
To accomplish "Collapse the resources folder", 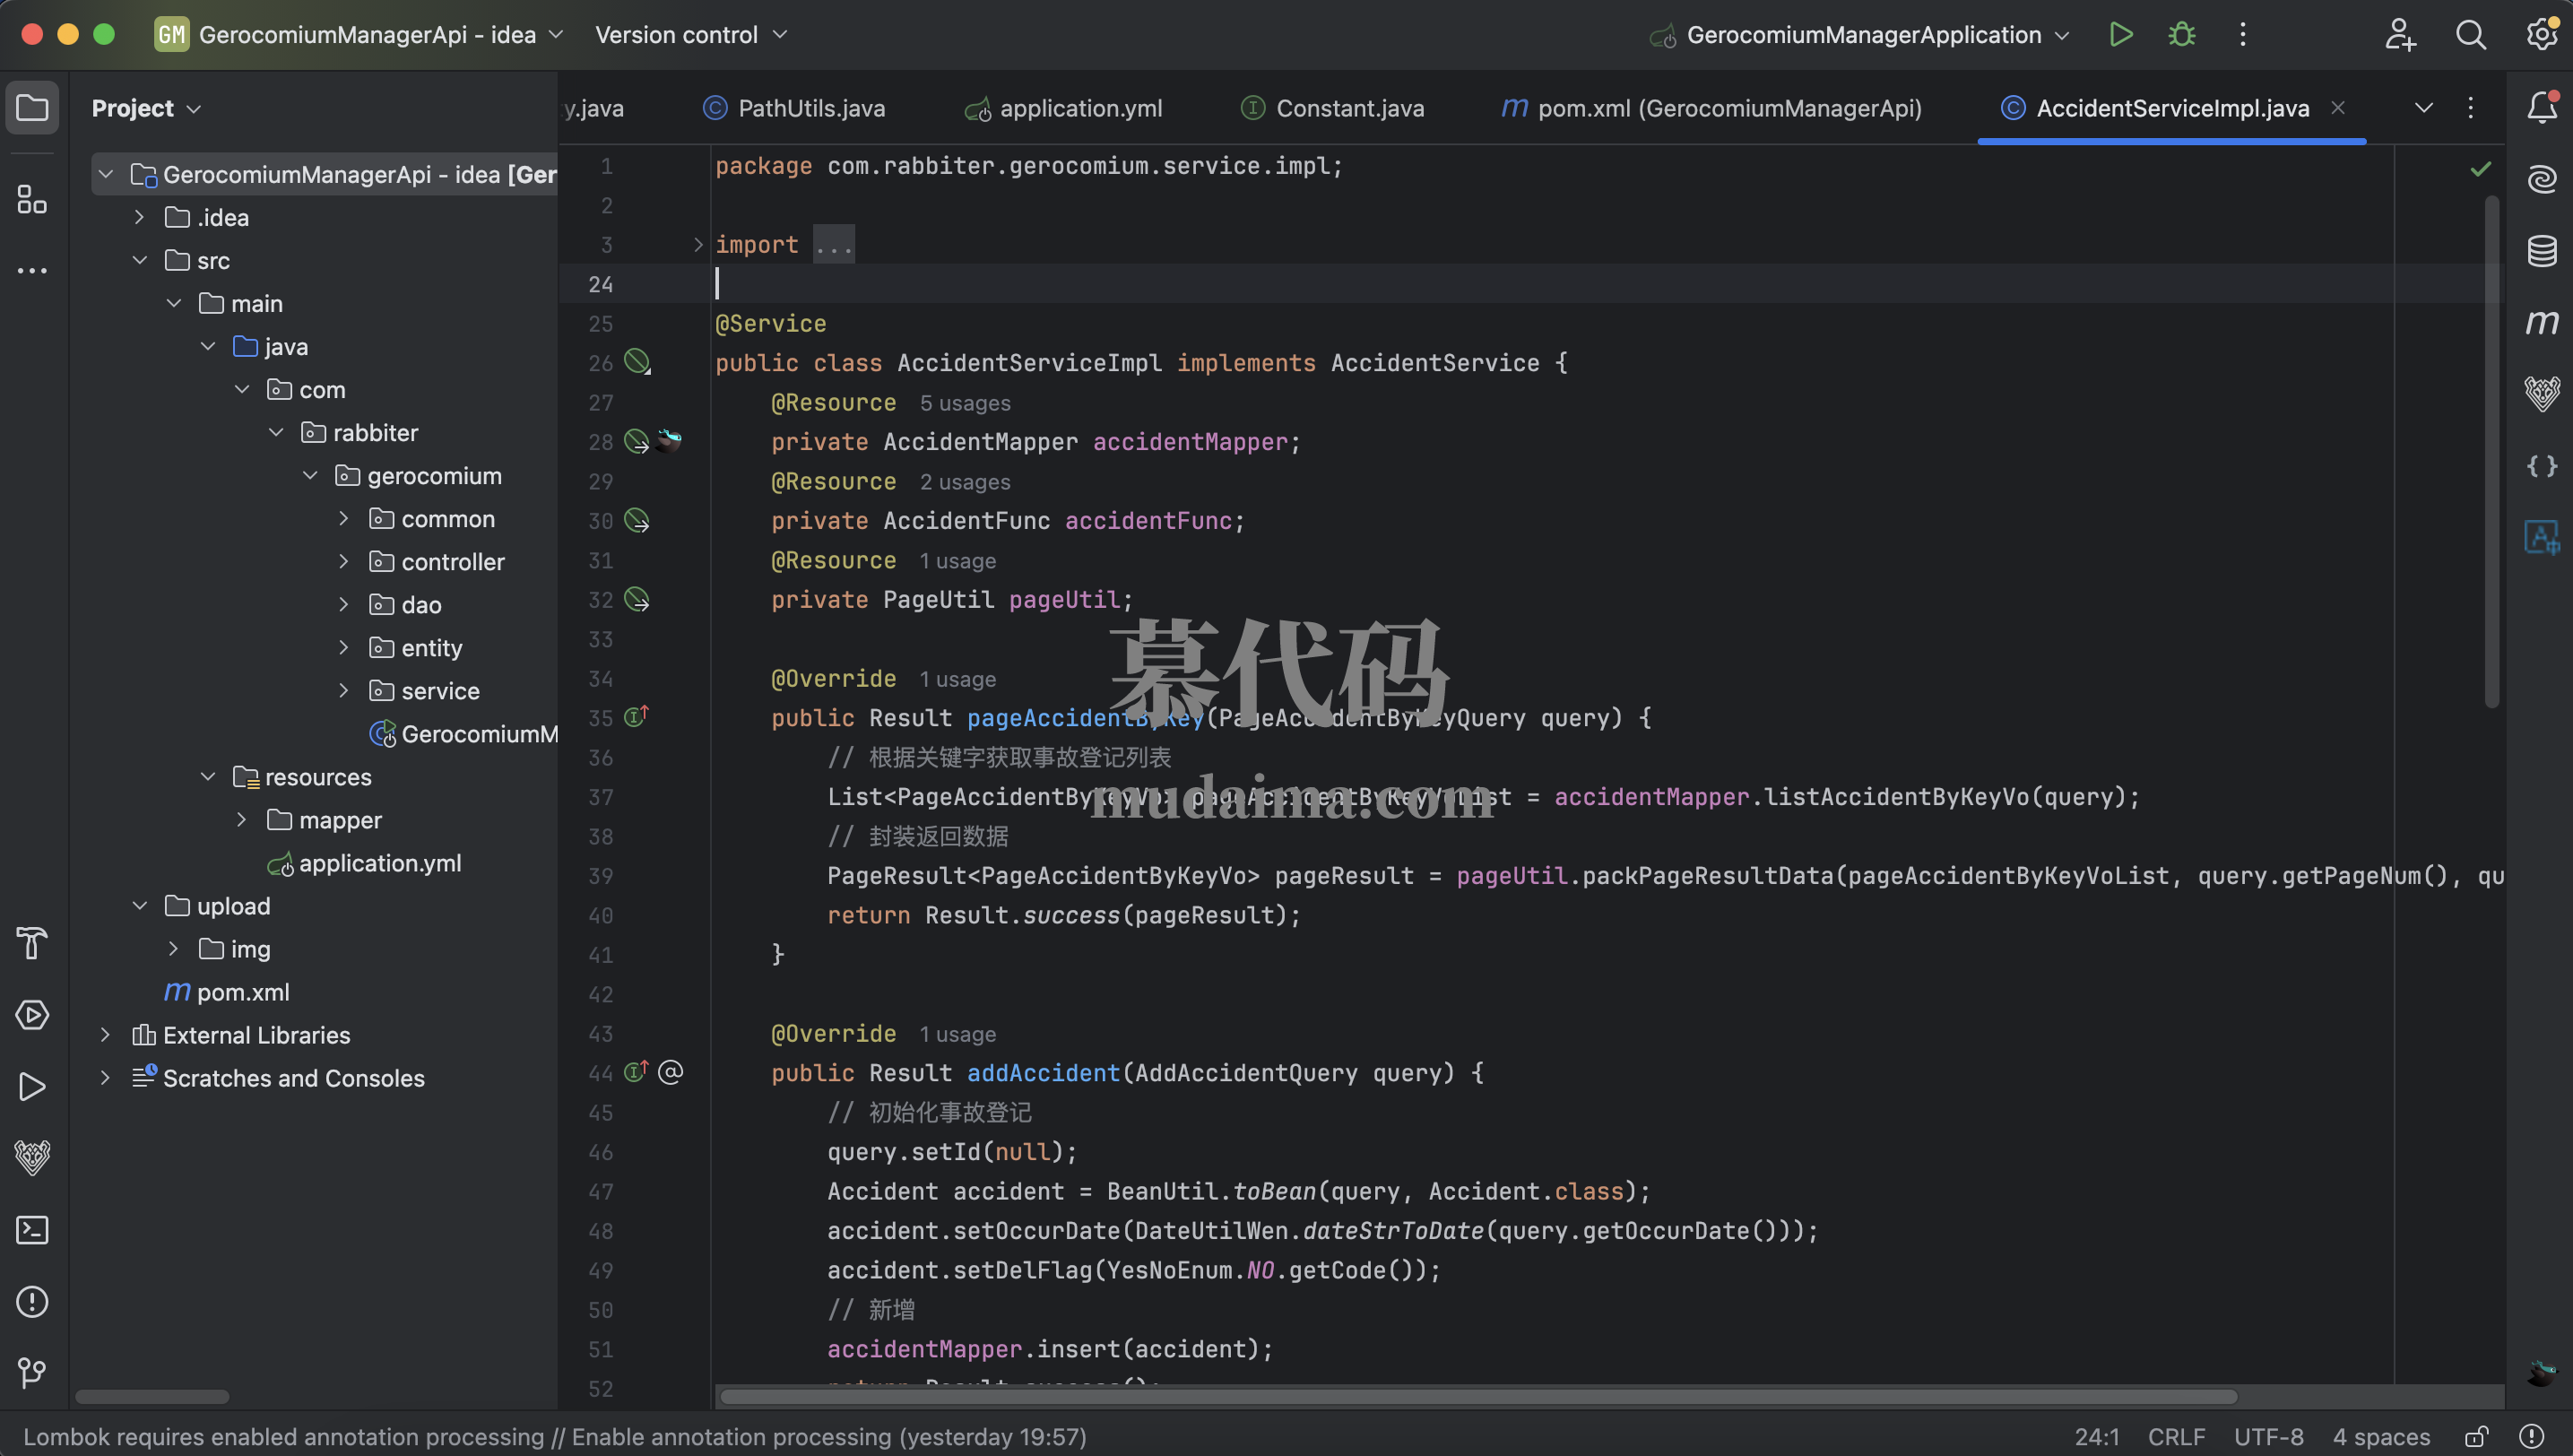I will (208, 777).
